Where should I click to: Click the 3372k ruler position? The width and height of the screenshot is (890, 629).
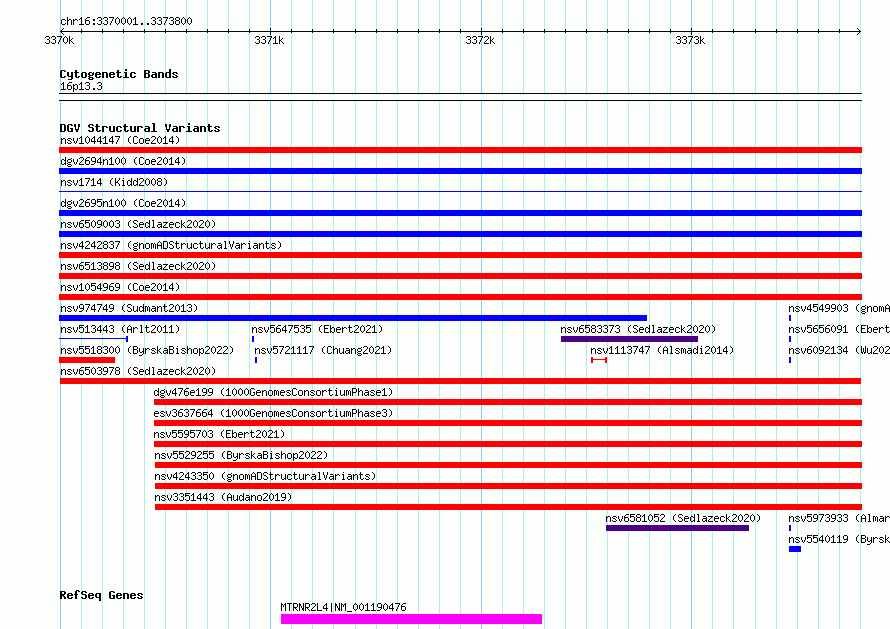tap(480, 40)
